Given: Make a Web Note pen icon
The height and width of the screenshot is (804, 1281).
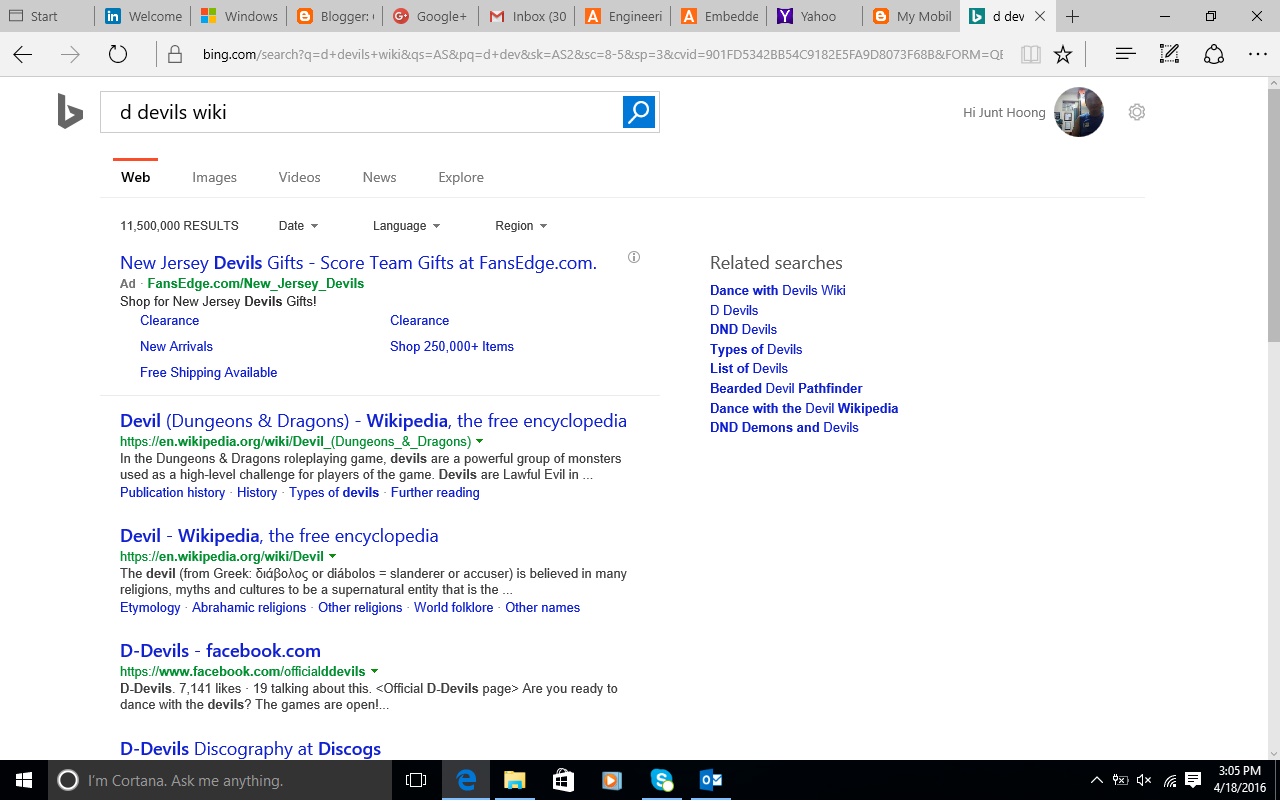Looking at the screenshot, I should pos(1169,54).
